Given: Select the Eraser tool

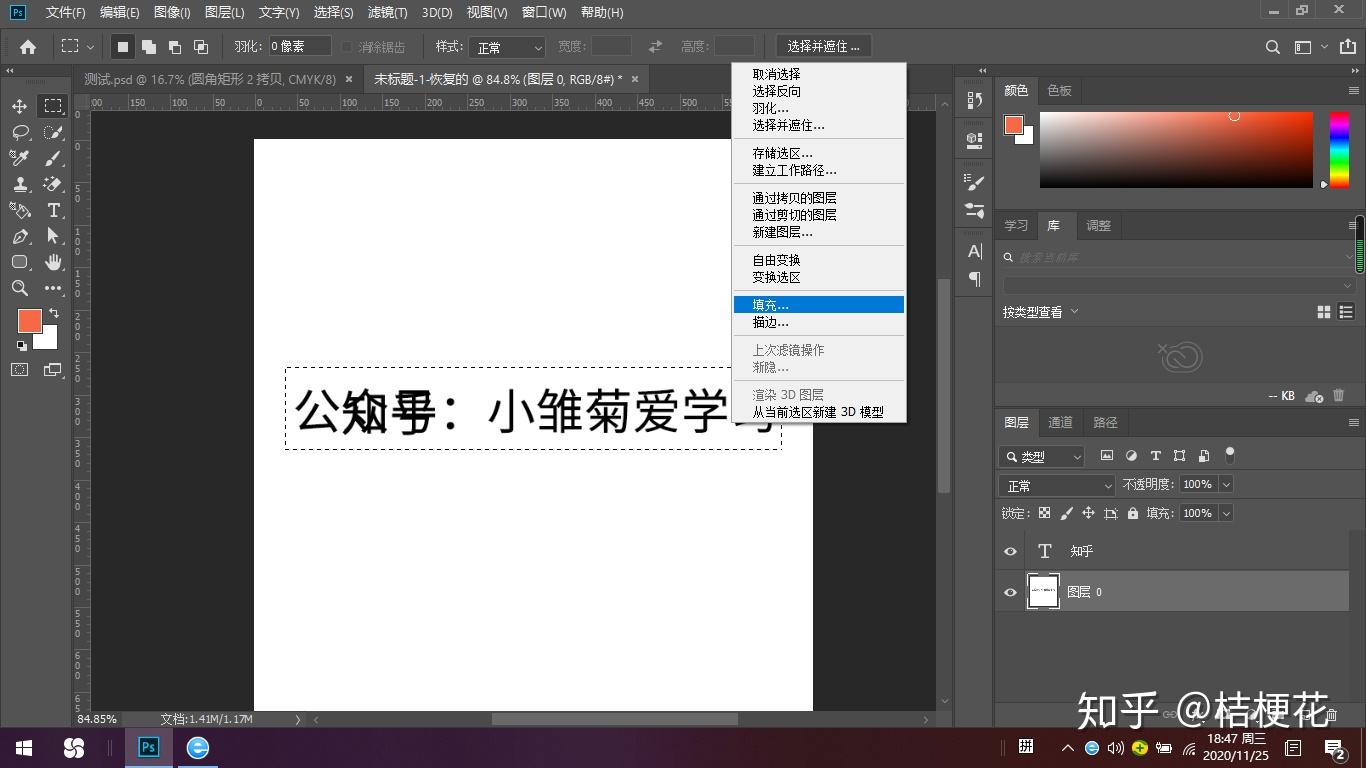Looking at the screenshot, I should pyautogui.click(x=53, y=184).
